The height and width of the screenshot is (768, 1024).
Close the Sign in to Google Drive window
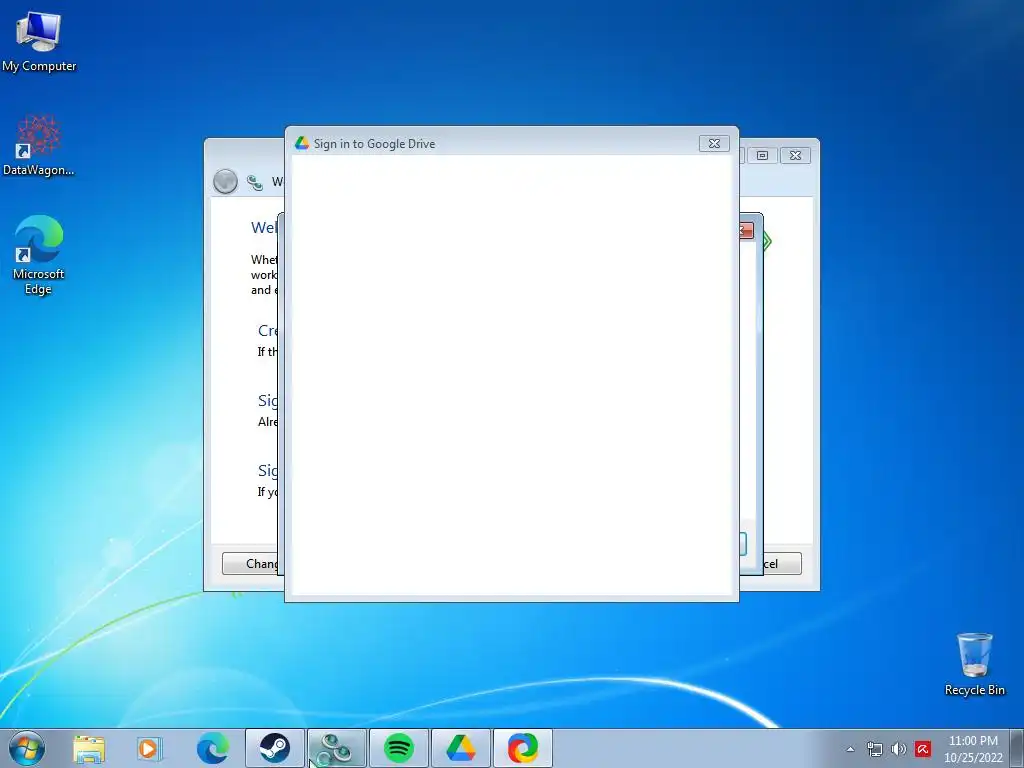714,144
